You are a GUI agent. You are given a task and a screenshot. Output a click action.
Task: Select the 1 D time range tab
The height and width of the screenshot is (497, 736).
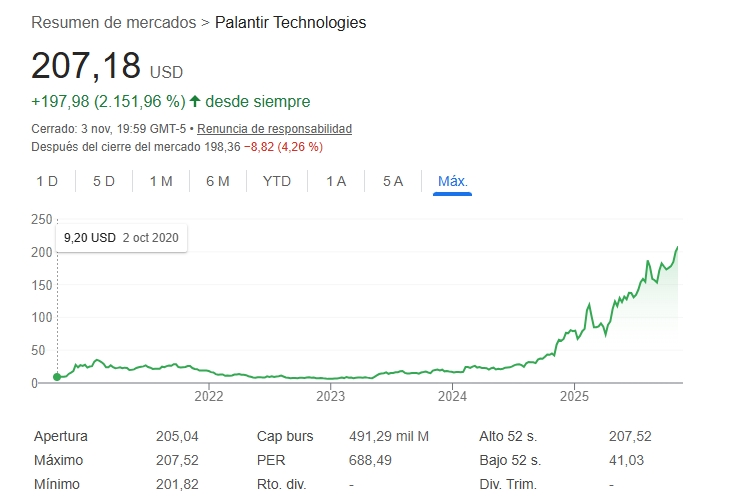pos(47,181)
